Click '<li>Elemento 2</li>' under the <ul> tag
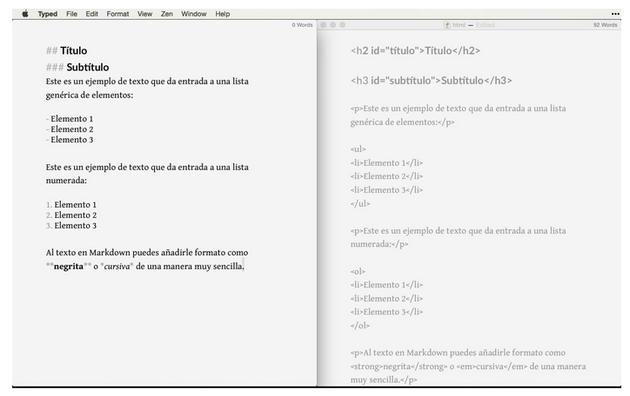Image resolution: width=630 pixels, height=396 pixels. (x=387, y=176)
